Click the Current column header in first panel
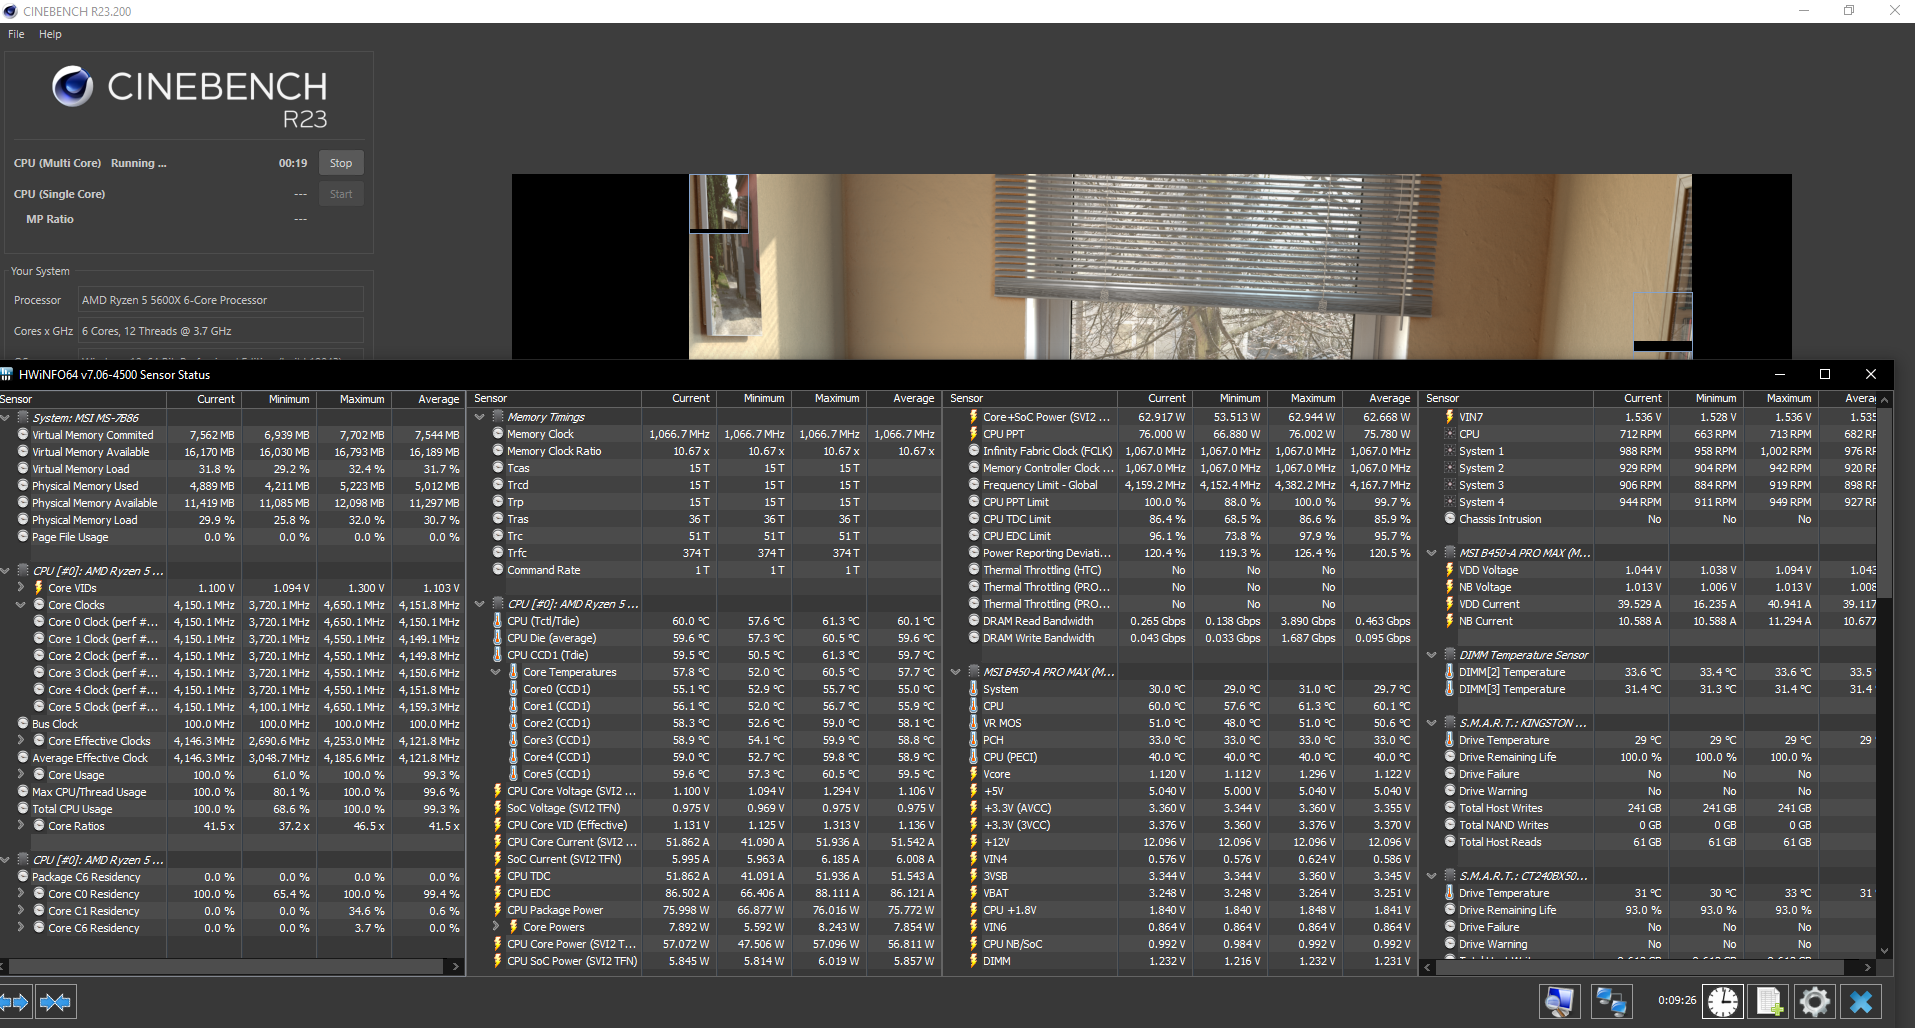 (x=204, y=399)
